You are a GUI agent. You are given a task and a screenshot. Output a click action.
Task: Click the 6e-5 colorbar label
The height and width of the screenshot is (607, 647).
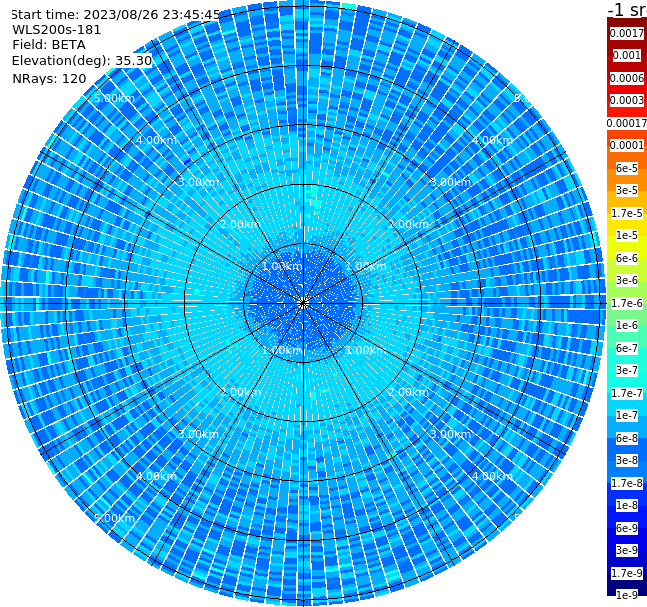pyautogui.click(x=627, y=168)
